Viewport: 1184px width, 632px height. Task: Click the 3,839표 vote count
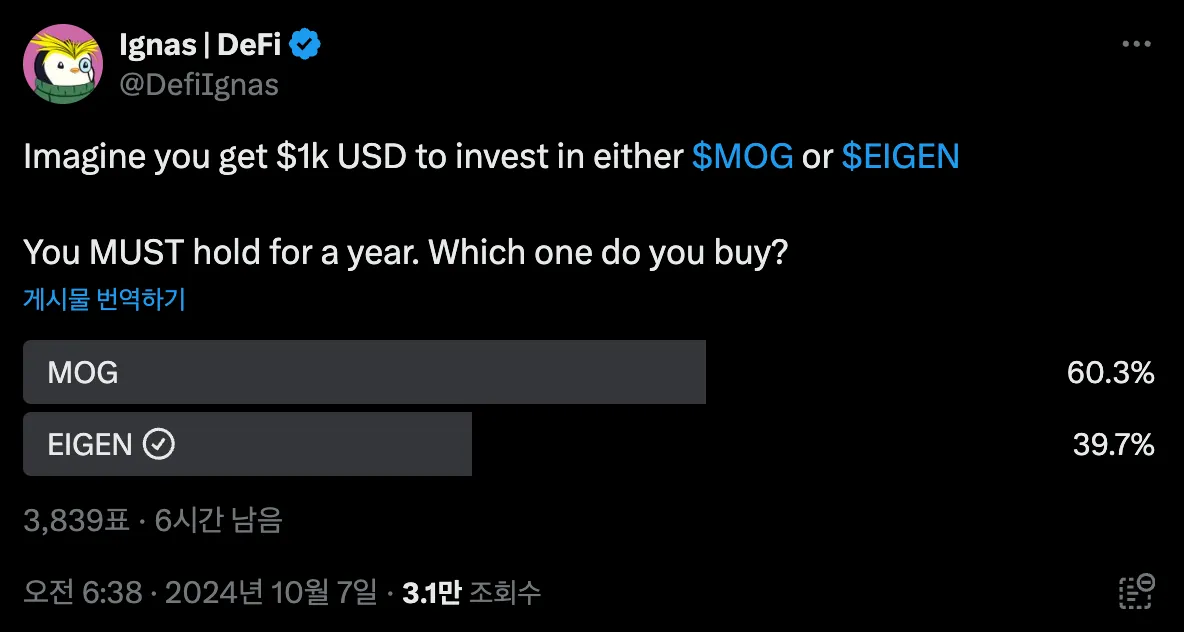point(76,520)
